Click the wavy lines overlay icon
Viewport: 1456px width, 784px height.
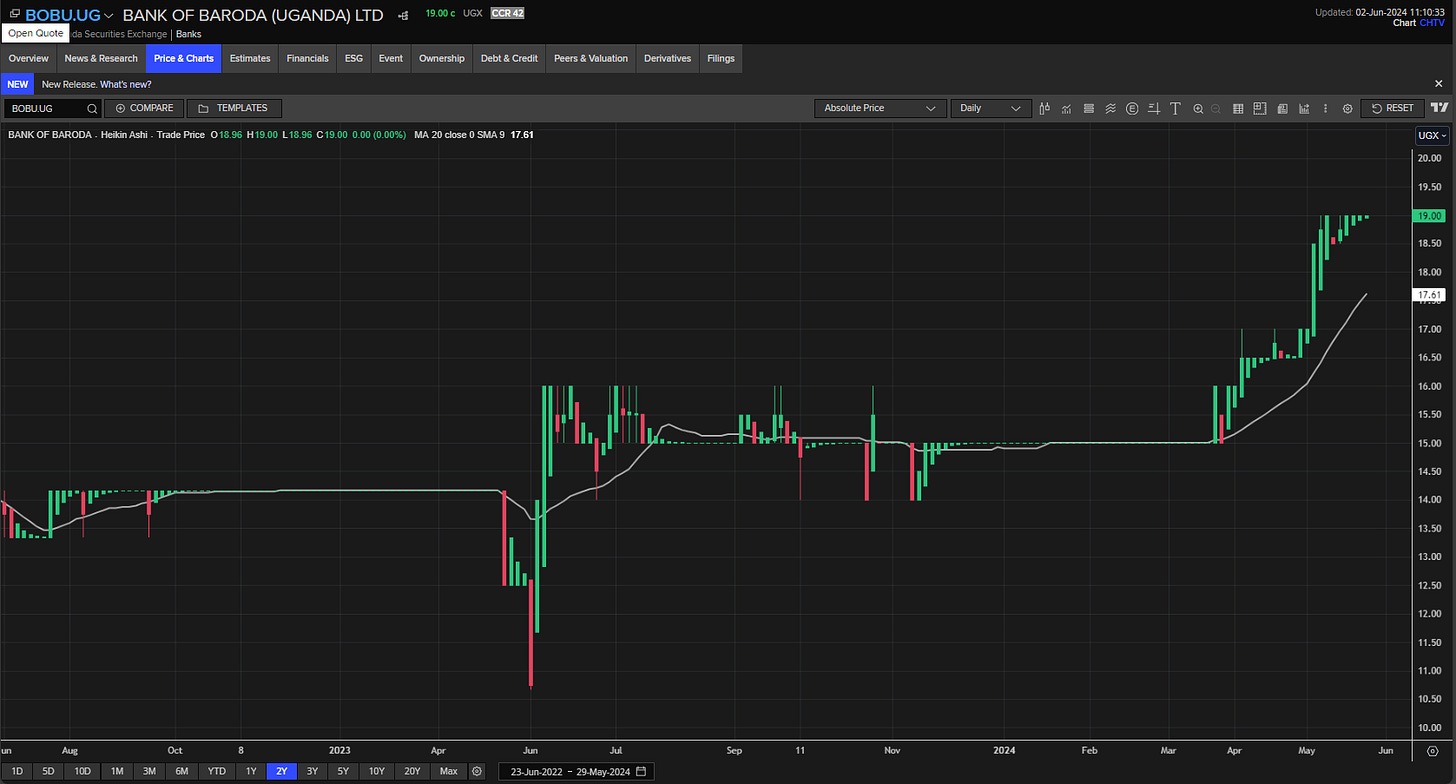(x=1111, y=108)
